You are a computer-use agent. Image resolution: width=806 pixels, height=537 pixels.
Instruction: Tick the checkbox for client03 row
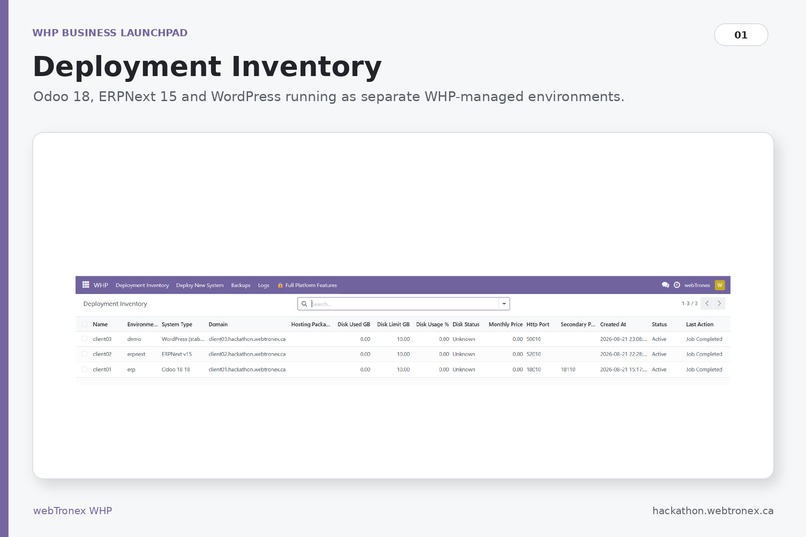pos(85,339)
